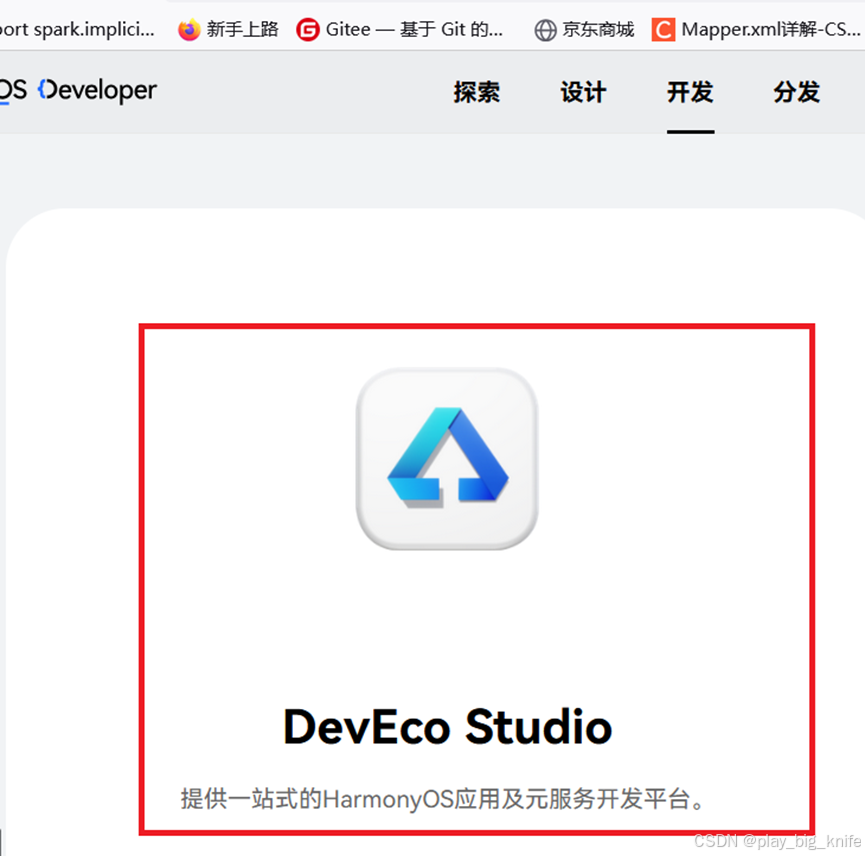Select the 开发 navigation tab
This screenshot has width=865, height=856.
click(690, 92)
